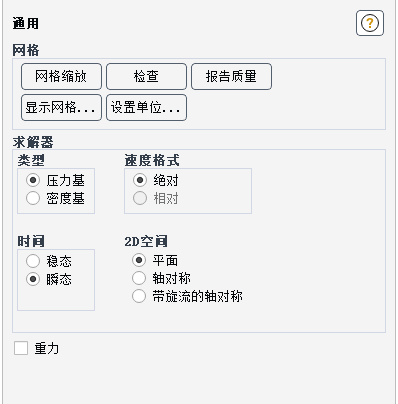The width and height of the screenshot is (398, 404).
Task: Open the 显示网格... dialog
Action: point(61,107)
